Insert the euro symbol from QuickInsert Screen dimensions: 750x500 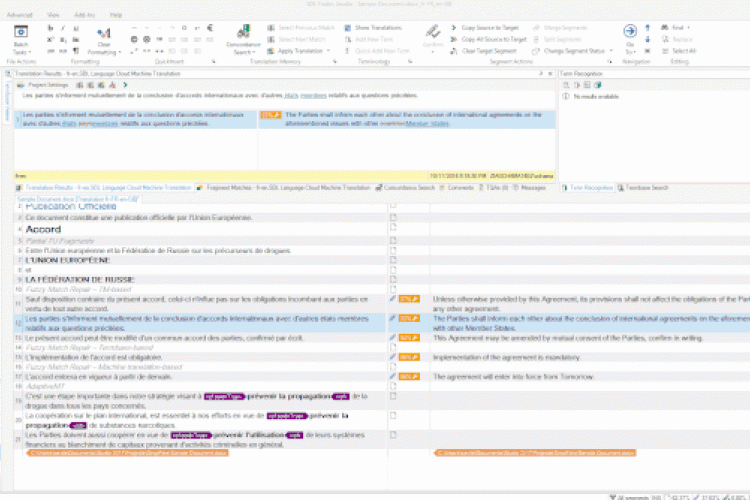click(210, 28)
